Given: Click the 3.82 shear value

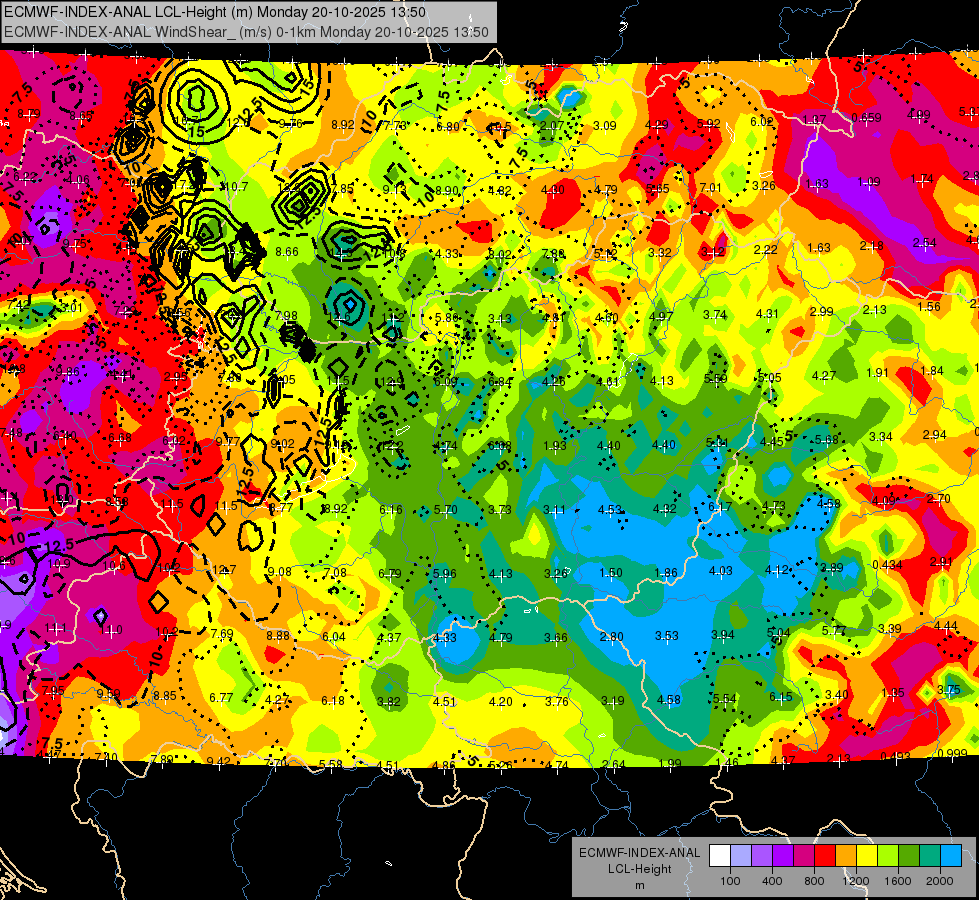Looking at the screenshot, I should pos(388,702).
